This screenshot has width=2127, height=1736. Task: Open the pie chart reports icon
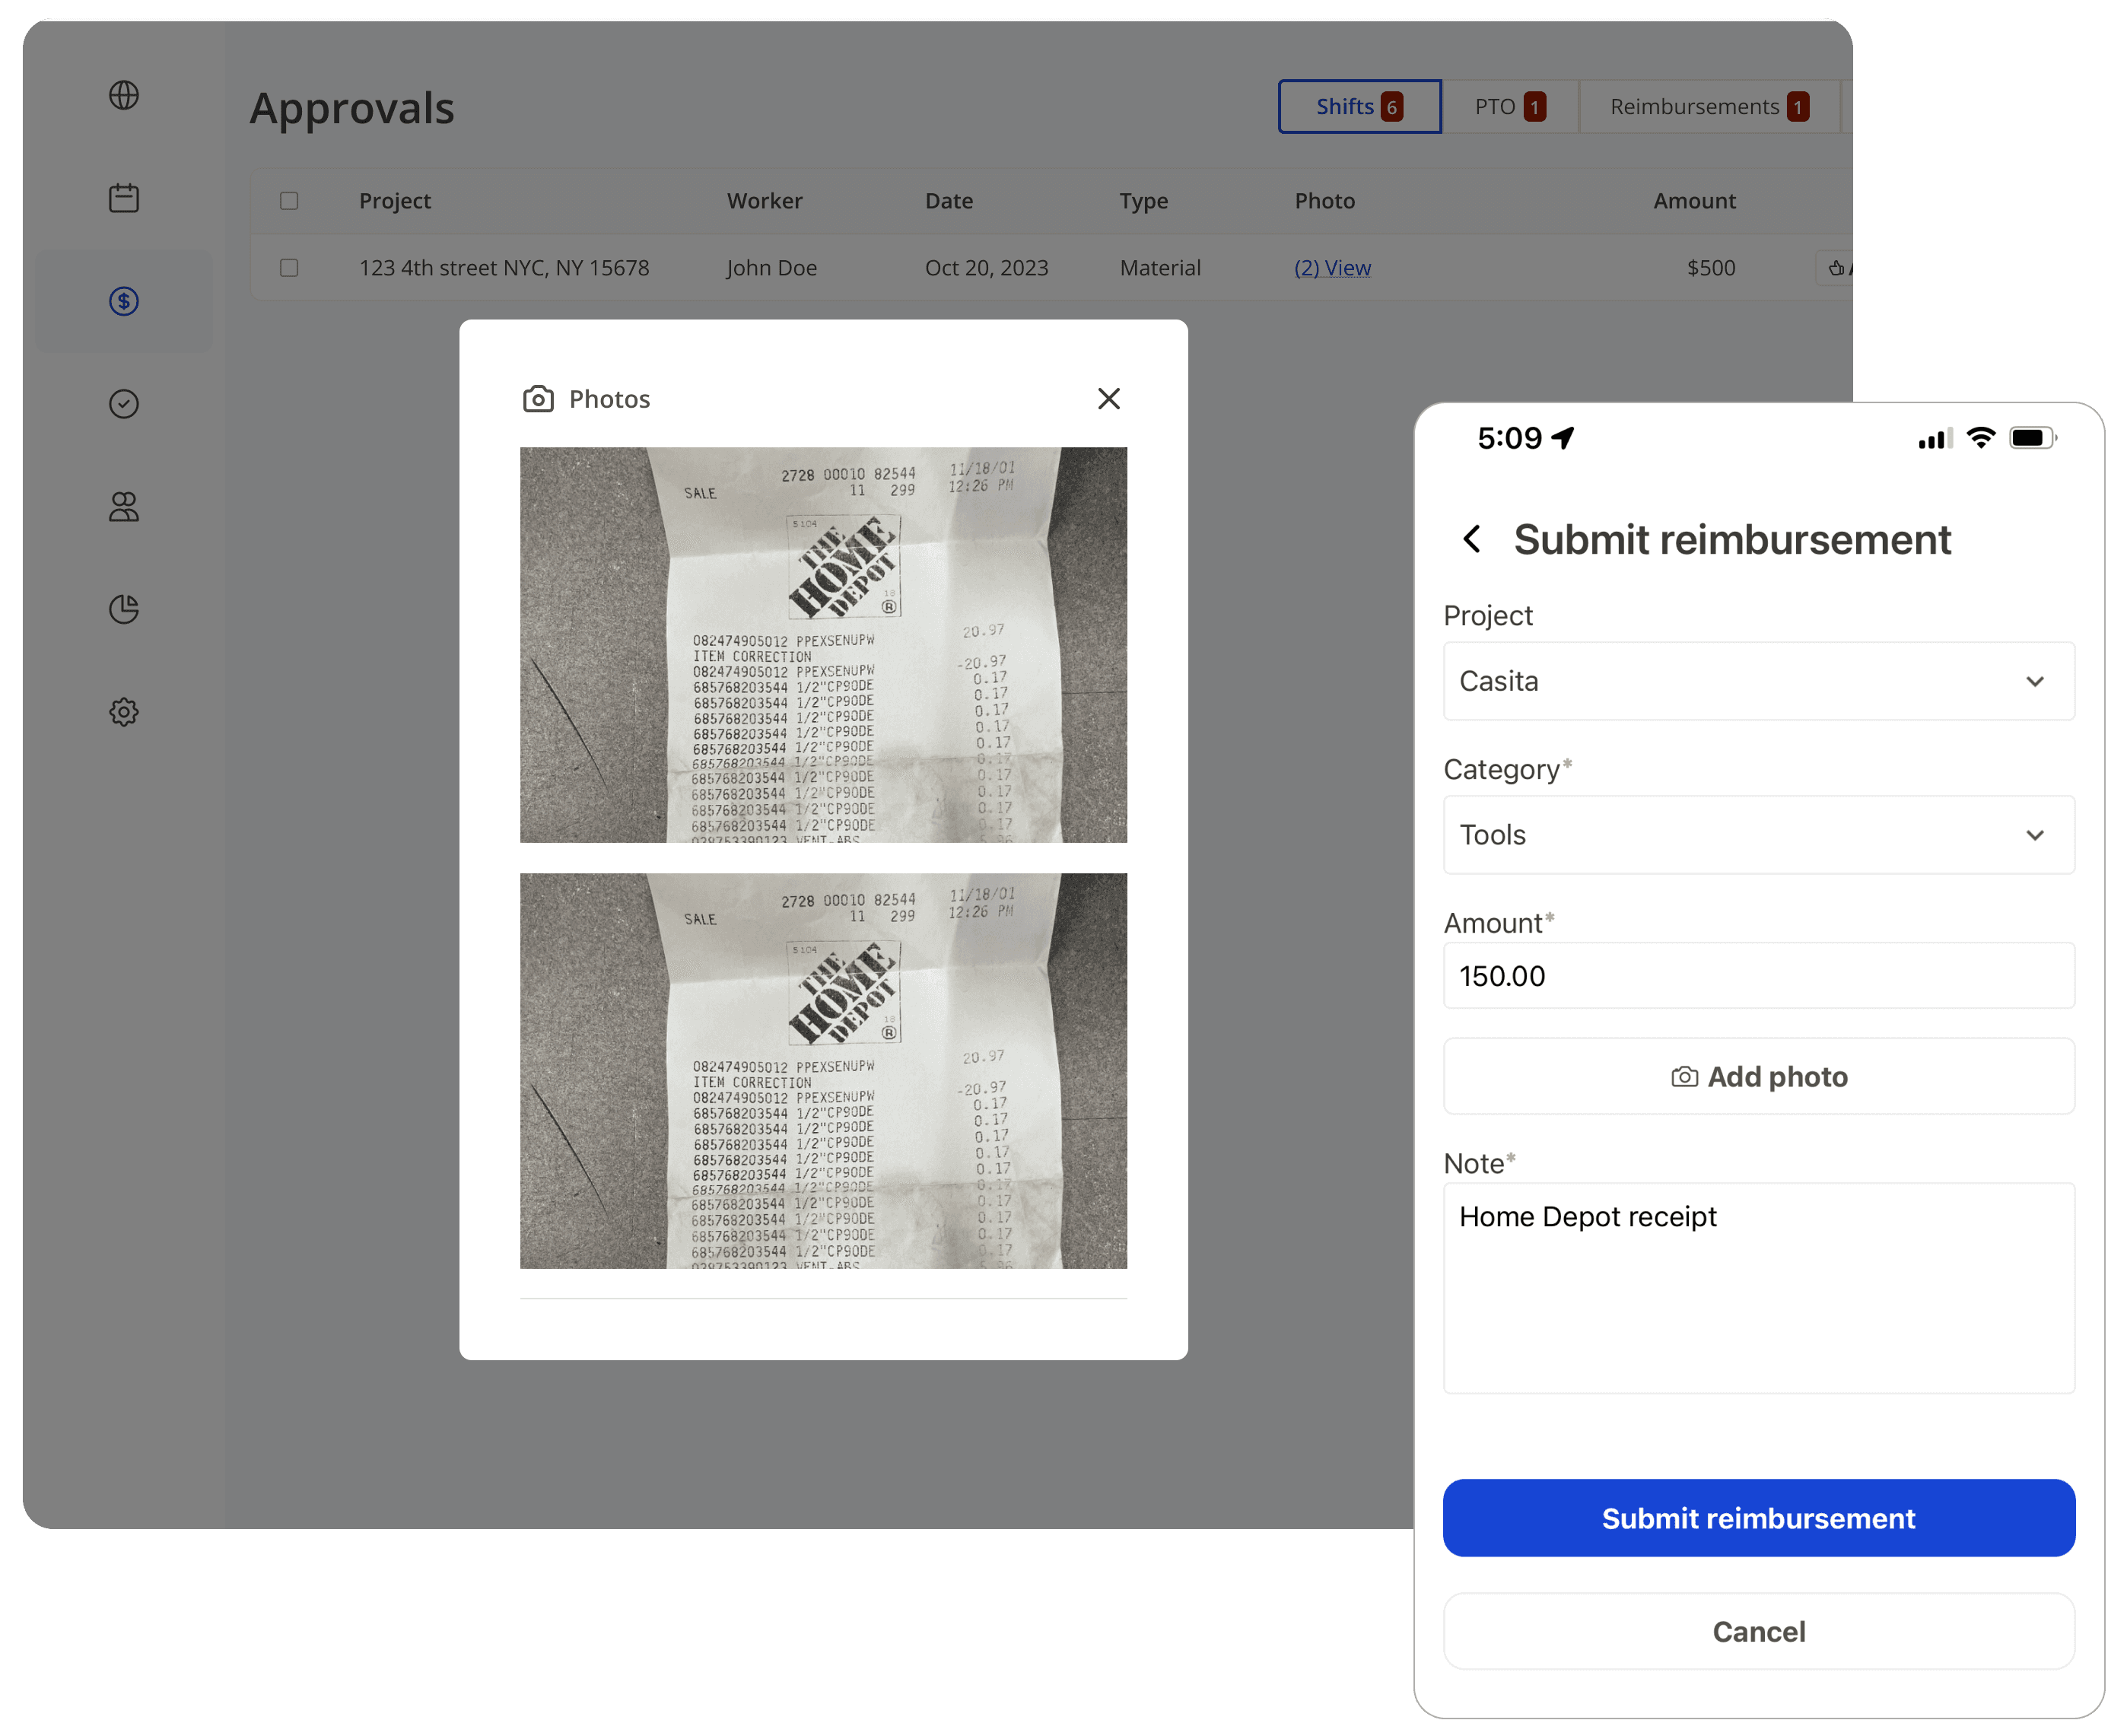124,609
